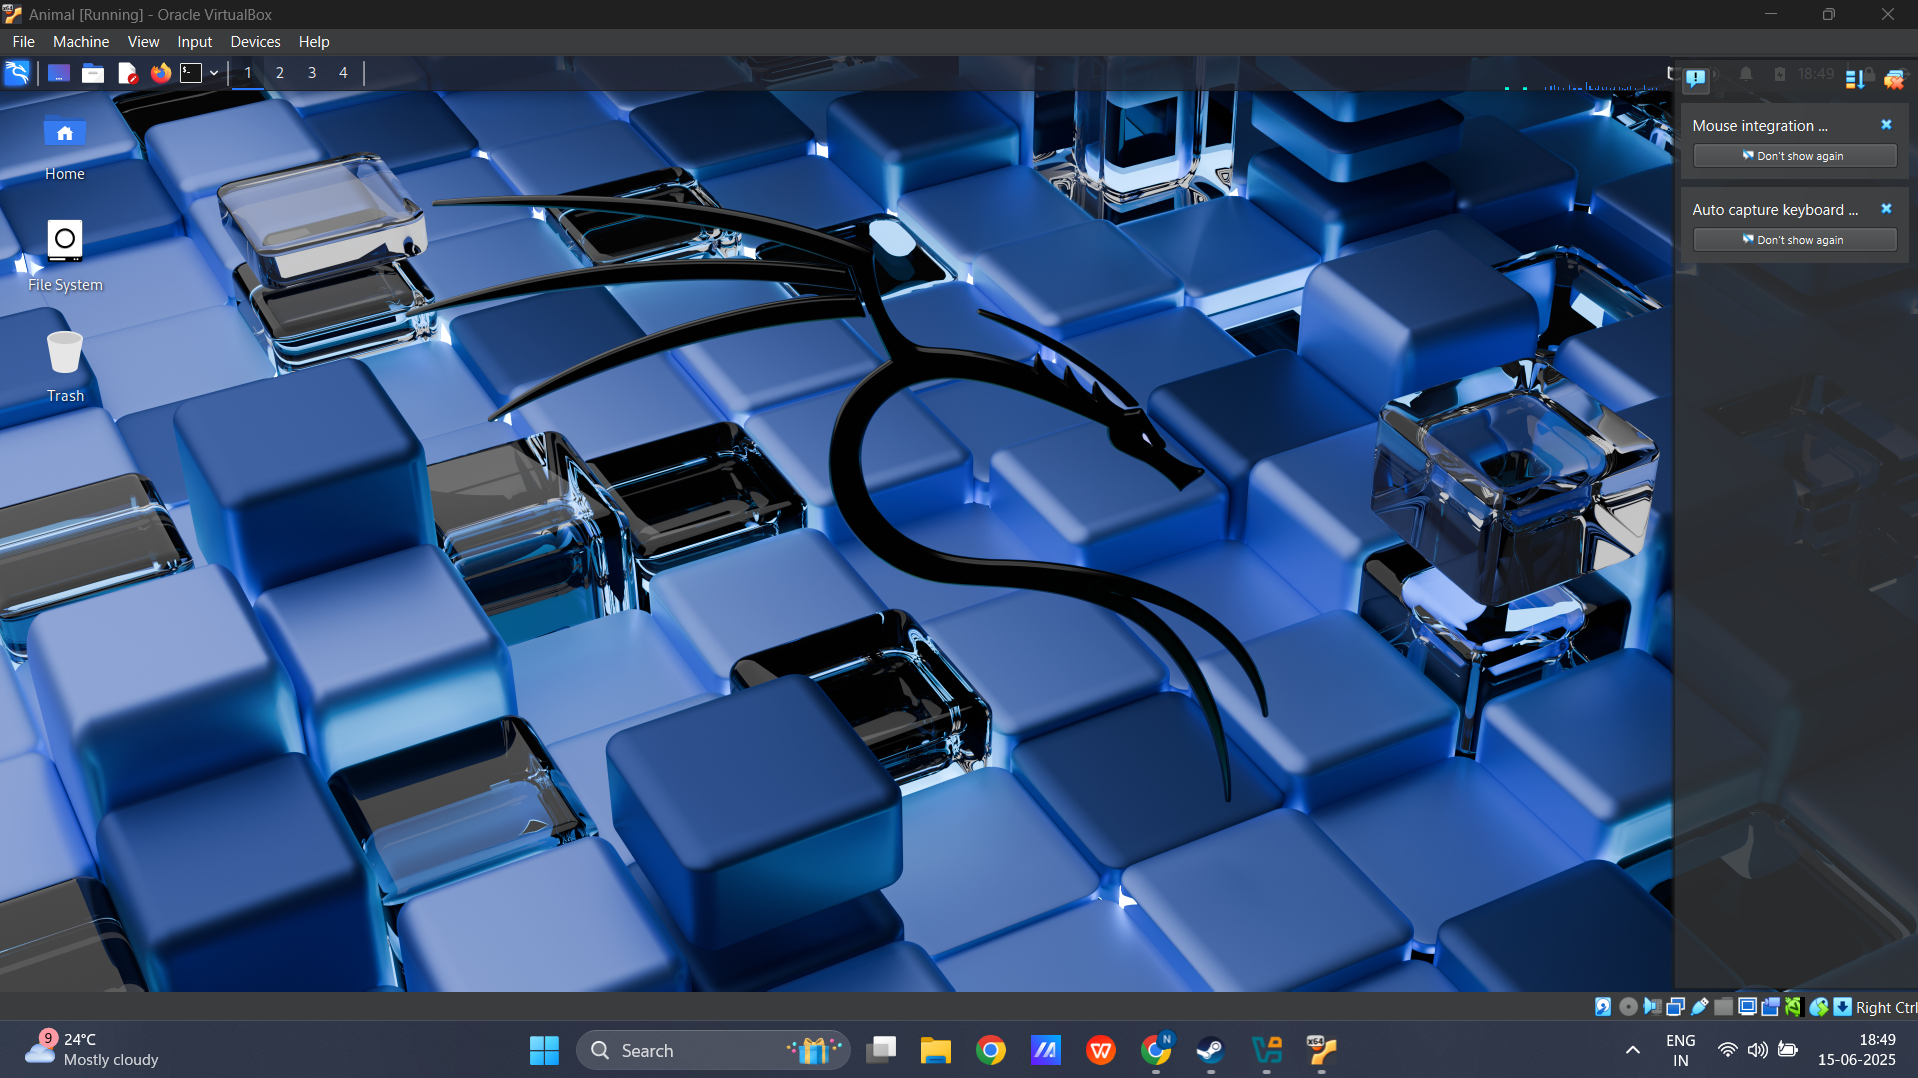The height and width of the screenshot is (1078, 1918).
Task: Select the Mouse integration notification text
Action: click(x=1760, y=126)
